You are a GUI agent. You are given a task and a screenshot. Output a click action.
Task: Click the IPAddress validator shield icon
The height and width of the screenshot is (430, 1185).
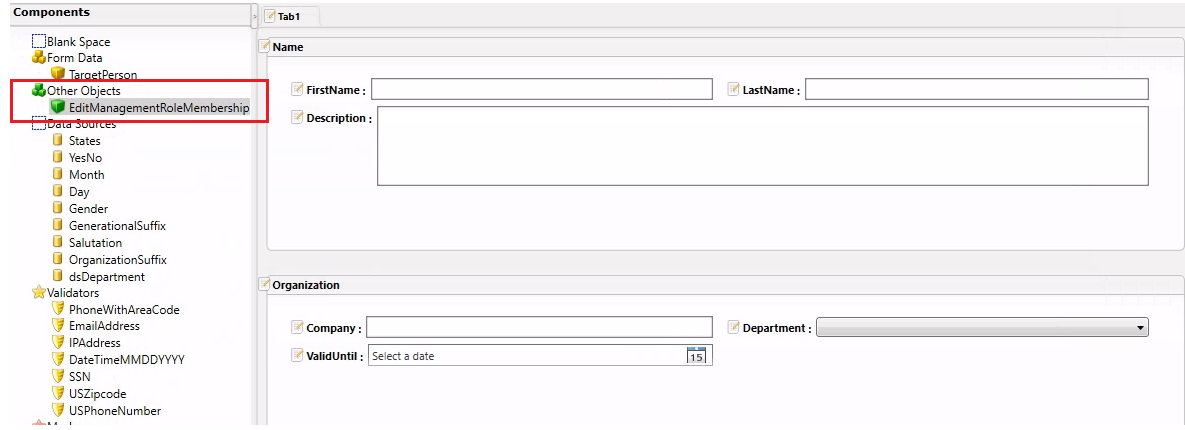coord(57,342)
